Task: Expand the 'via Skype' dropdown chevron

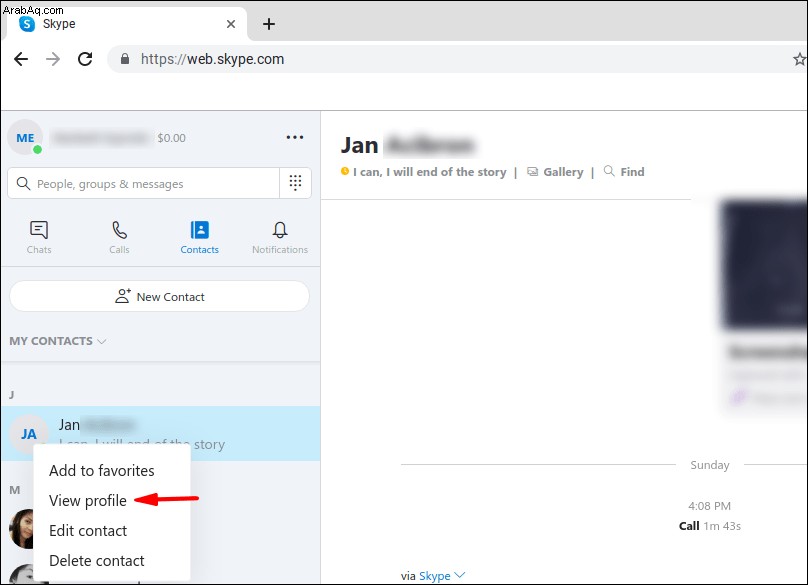Action: 460,575
